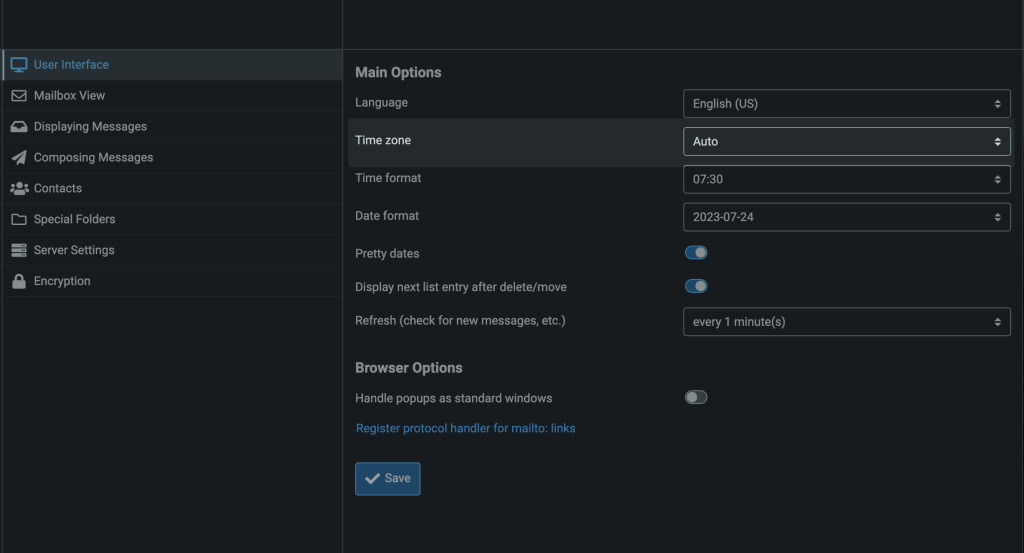This screenshot has width=1024, height=553.
Task: Enable Handle popups as standard windows
Action: (x=696, y=398)
